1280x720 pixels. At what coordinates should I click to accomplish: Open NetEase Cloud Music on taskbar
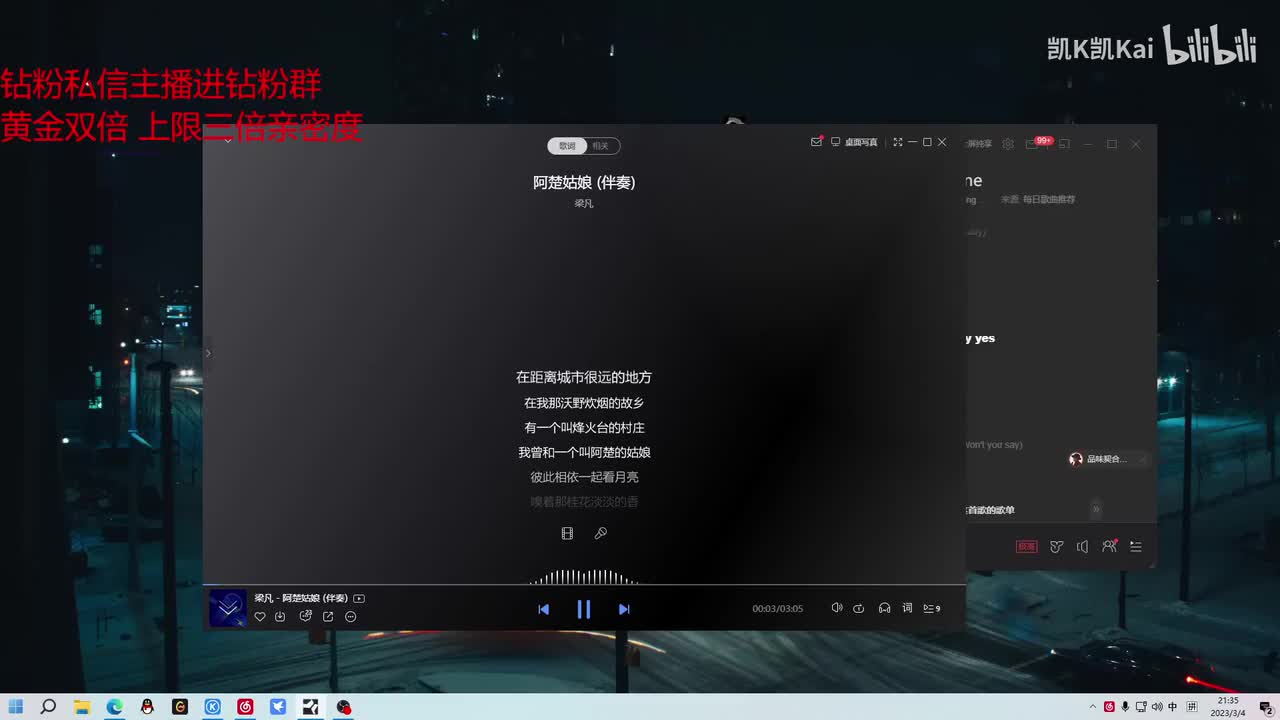click(245, 707)
